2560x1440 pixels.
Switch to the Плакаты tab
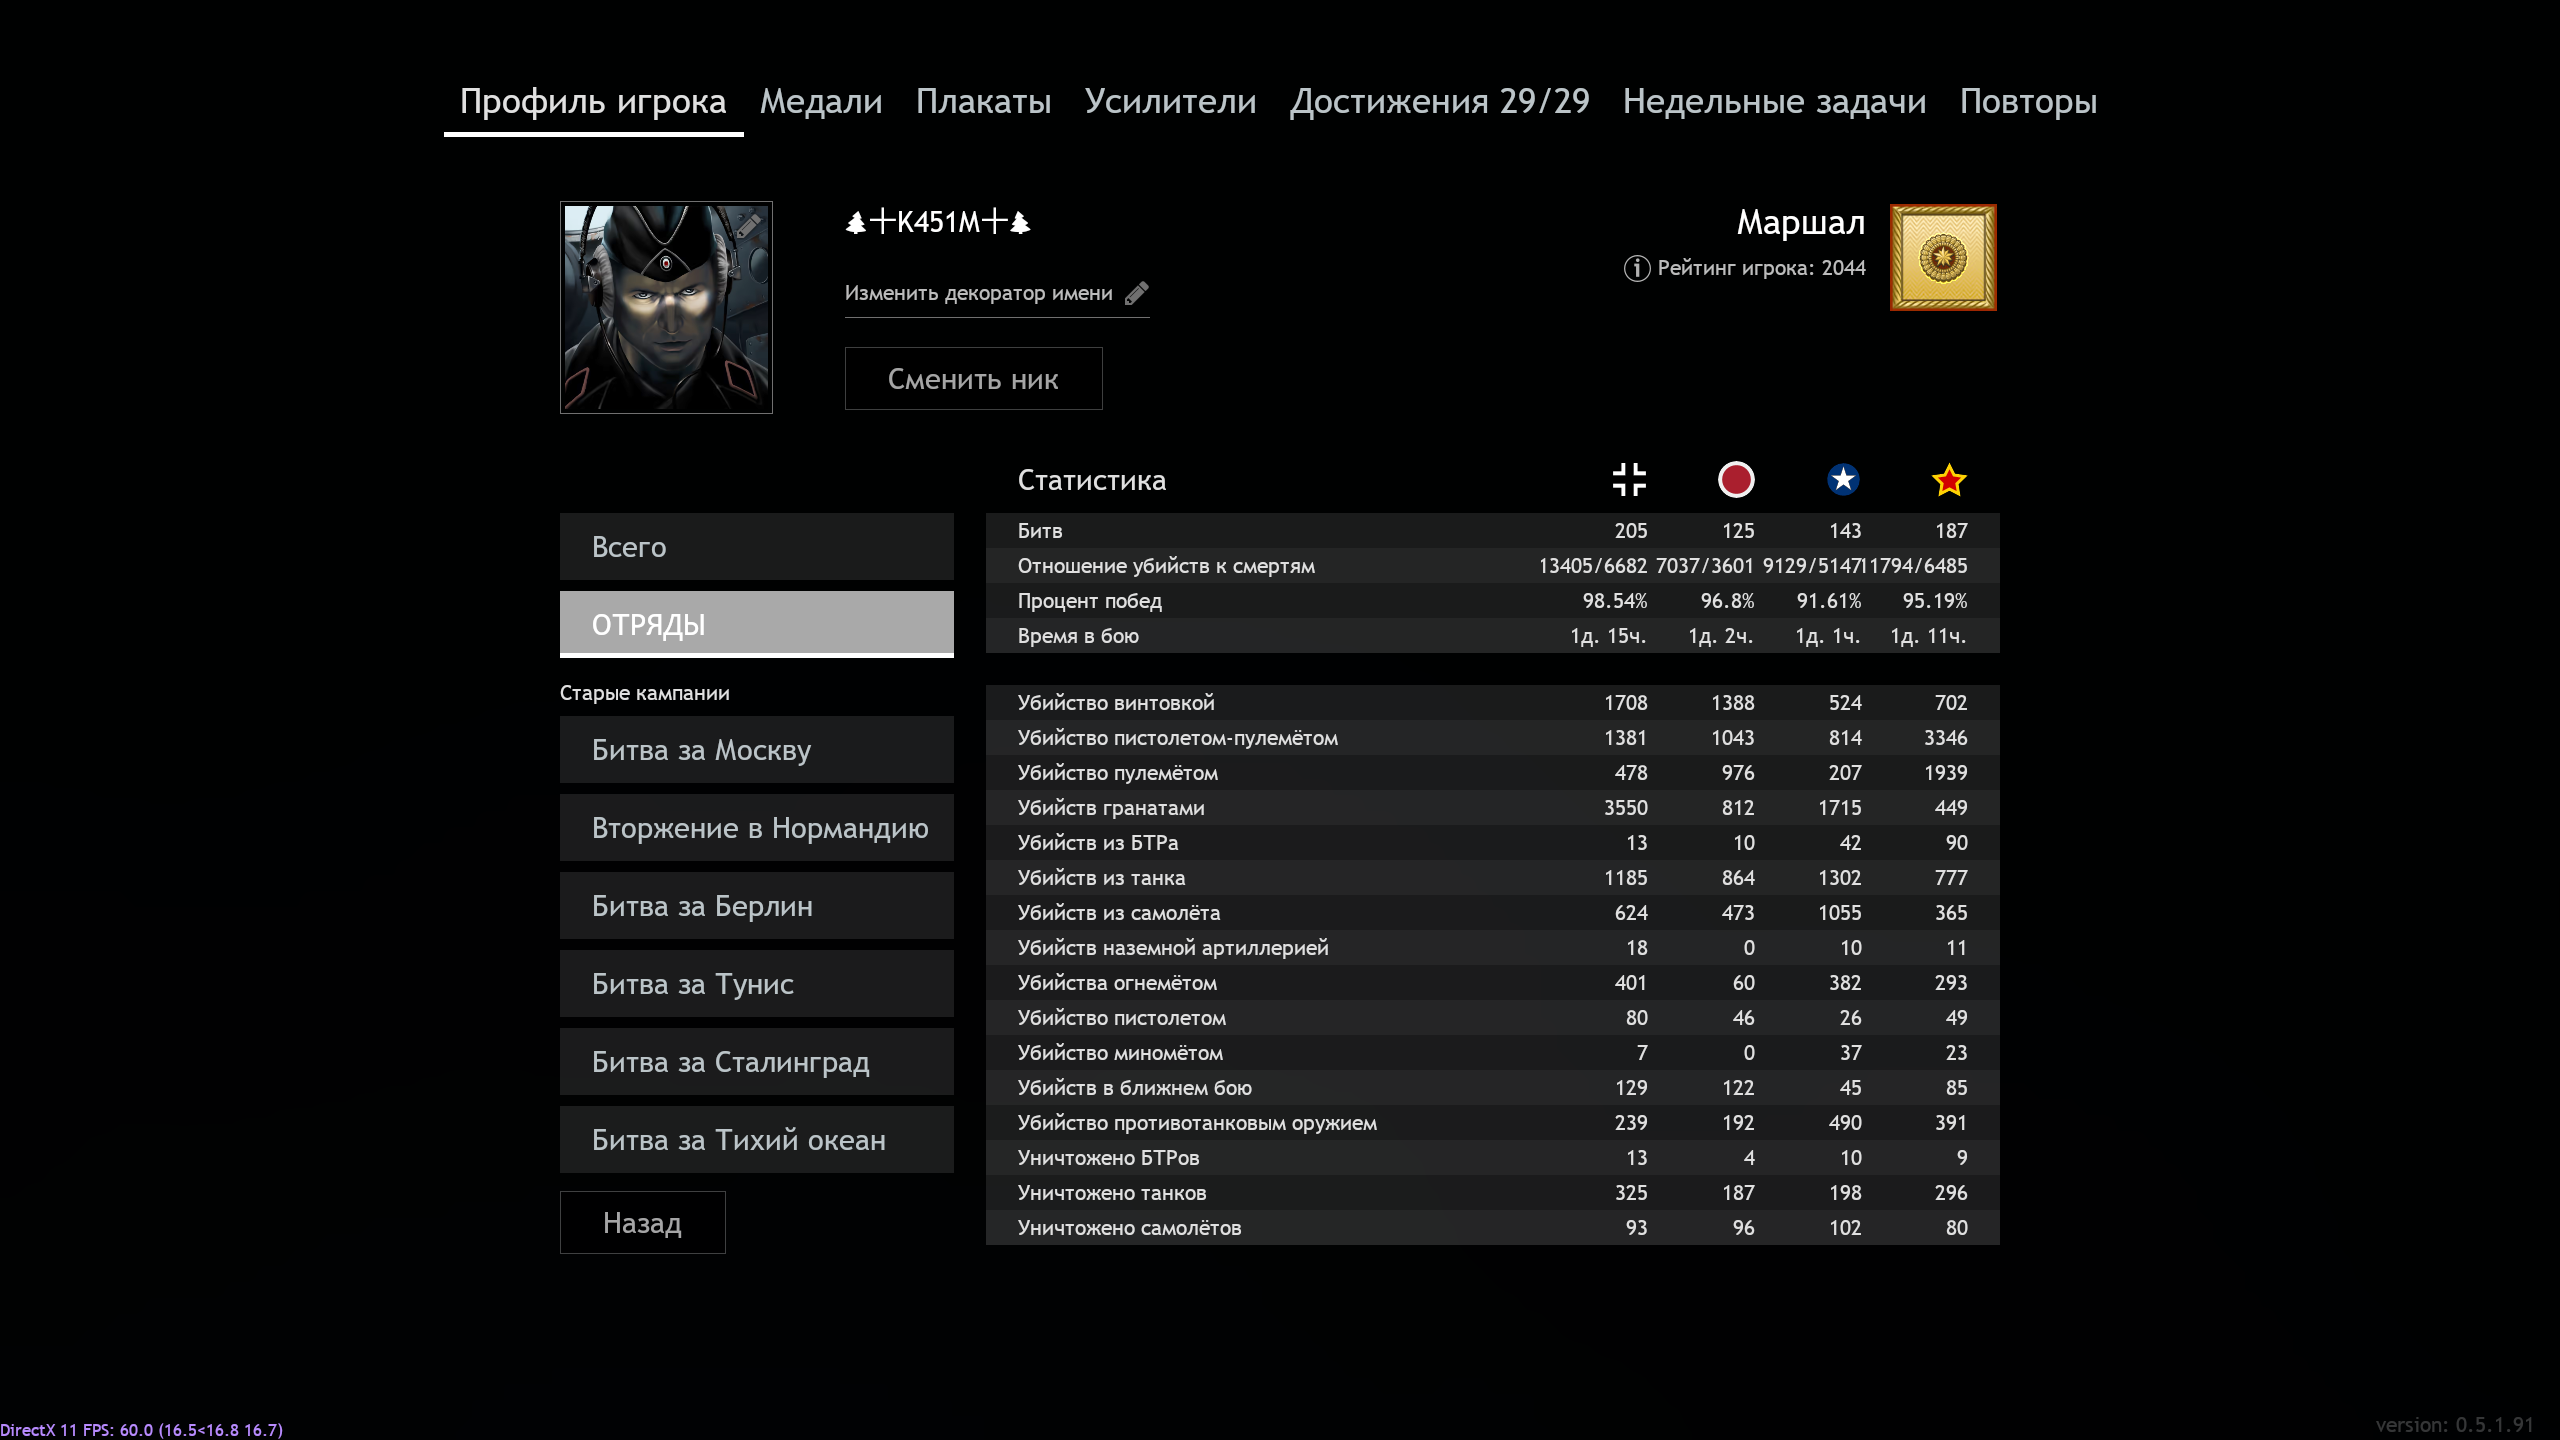click(x=983, y=101)
